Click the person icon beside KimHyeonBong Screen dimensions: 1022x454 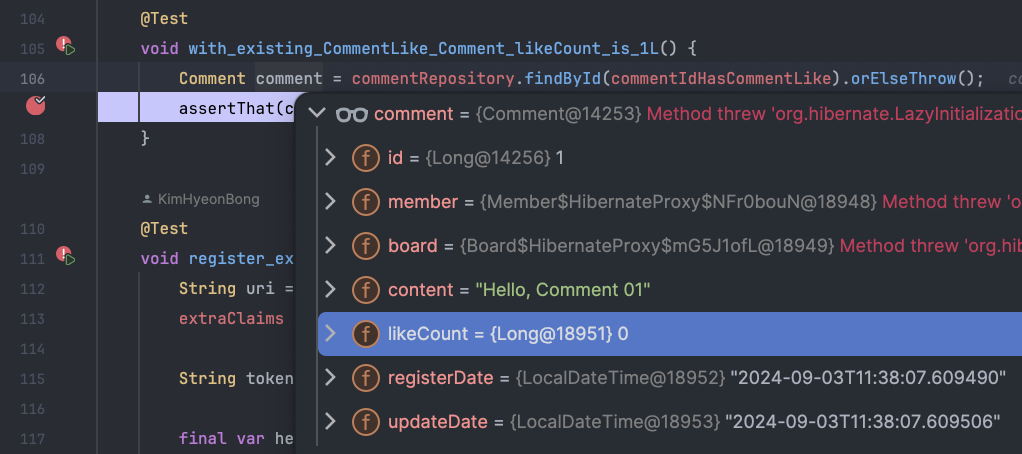click(147, 199)
